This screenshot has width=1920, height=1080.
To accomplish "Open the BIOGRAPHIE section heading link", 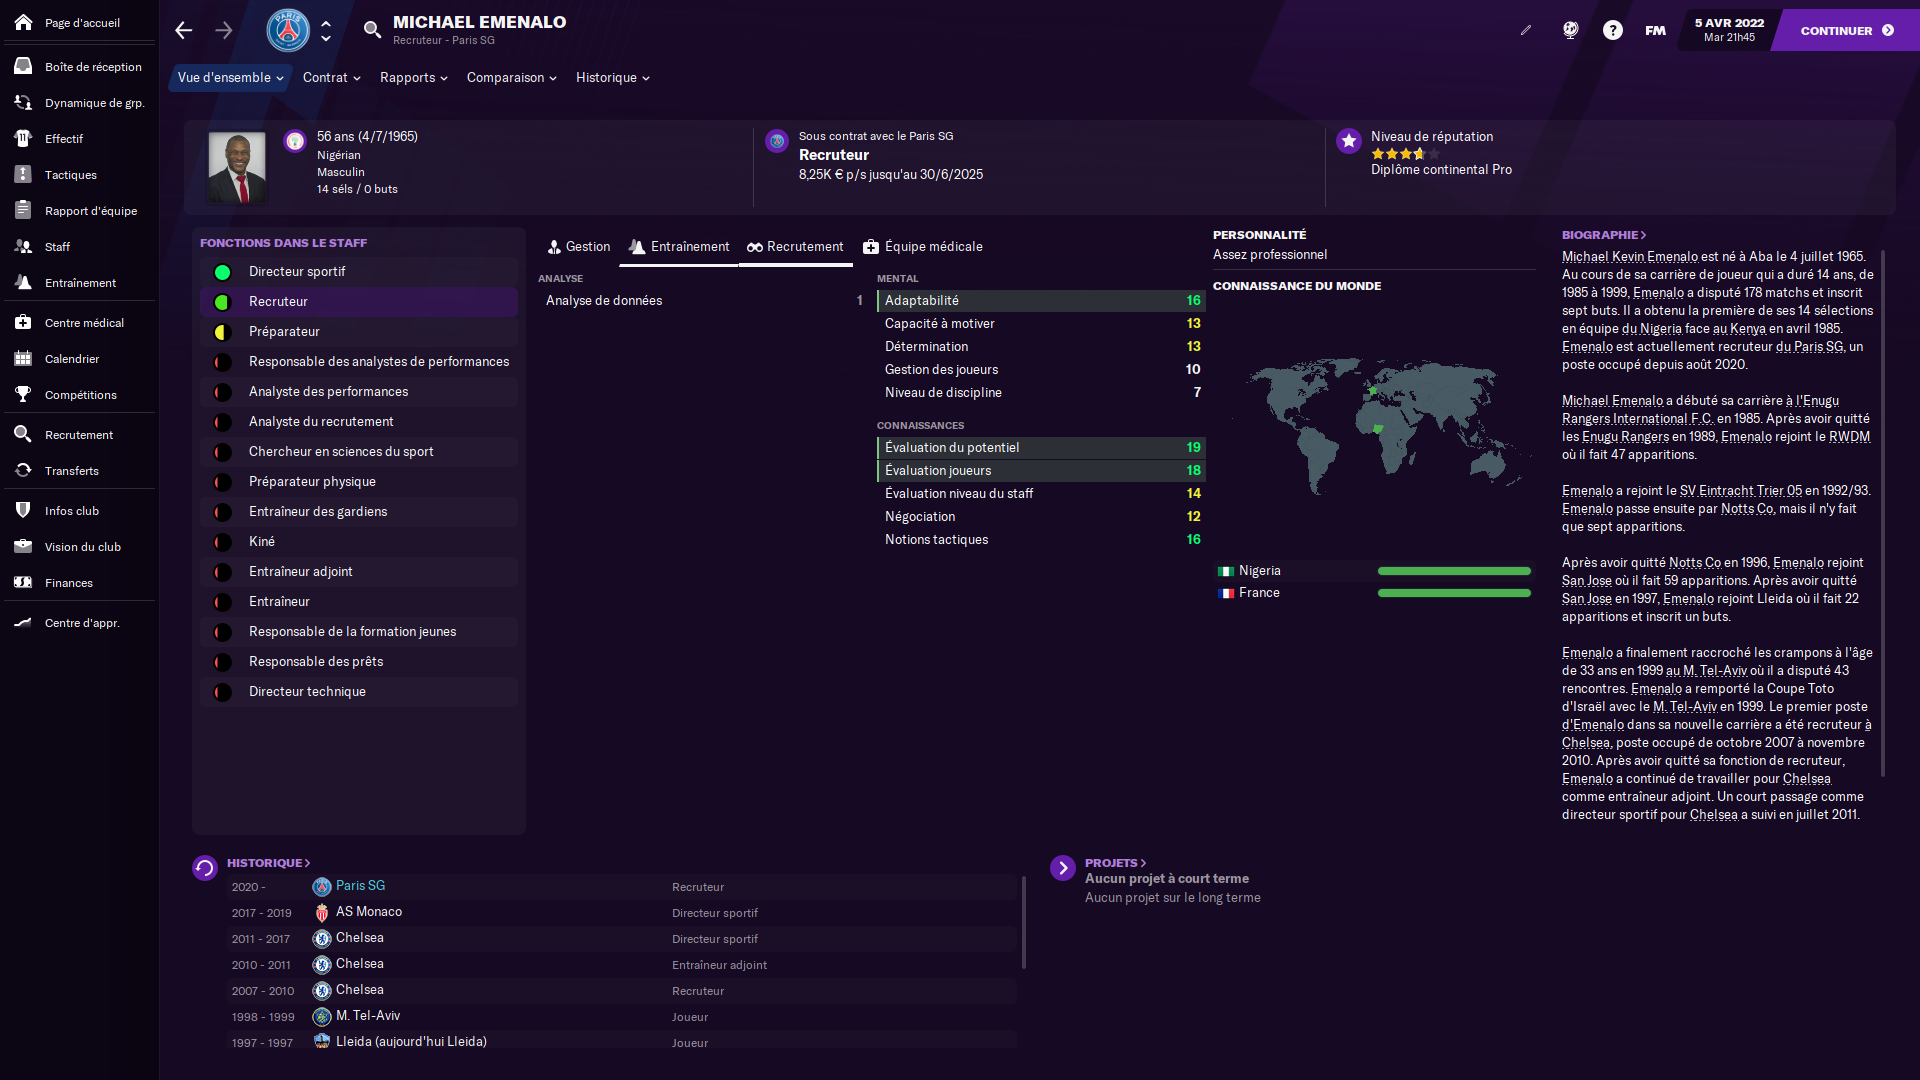I will coord(1604,235).
